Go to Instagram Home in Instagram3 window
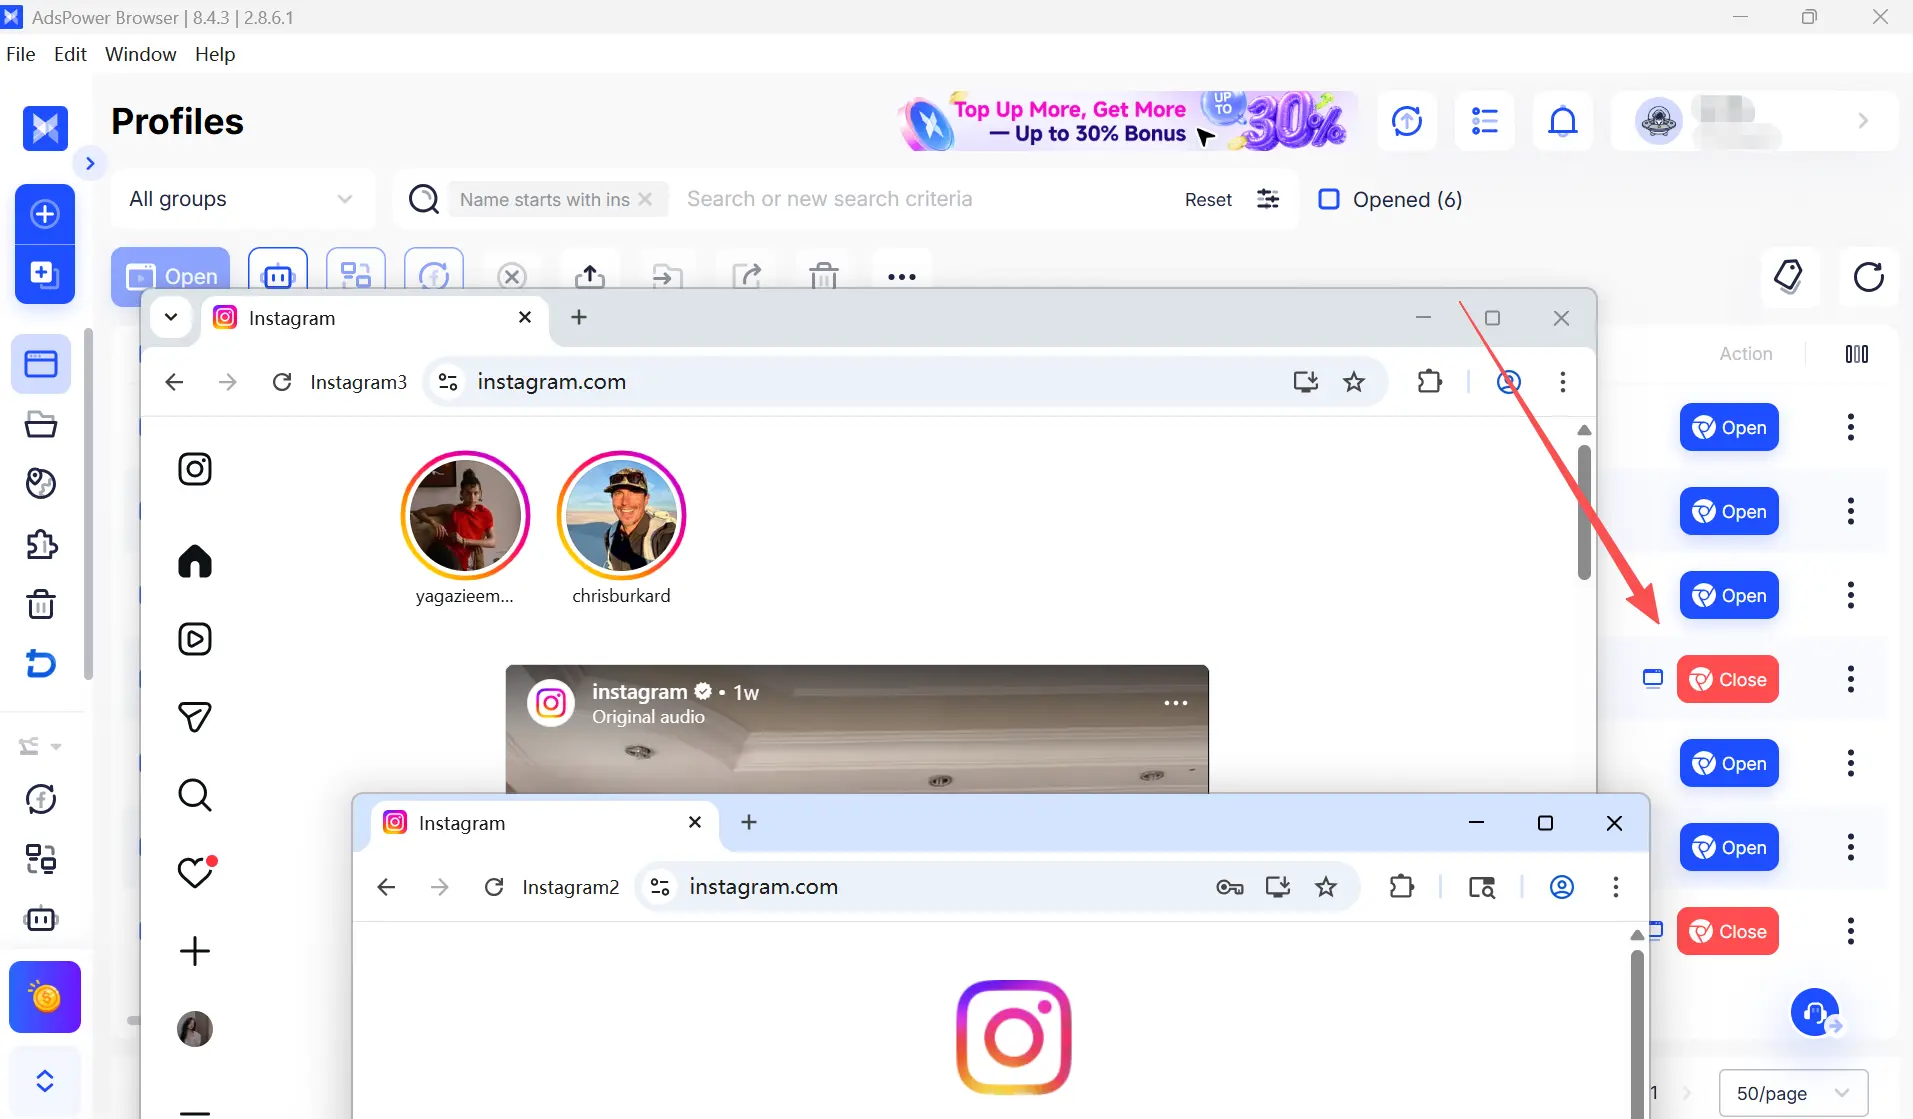 coord(195,562)
